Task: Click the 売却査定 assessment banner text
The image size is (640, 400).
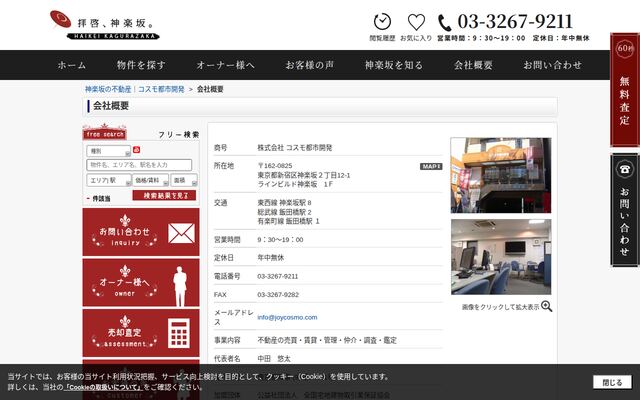Action: pos(124,333)
